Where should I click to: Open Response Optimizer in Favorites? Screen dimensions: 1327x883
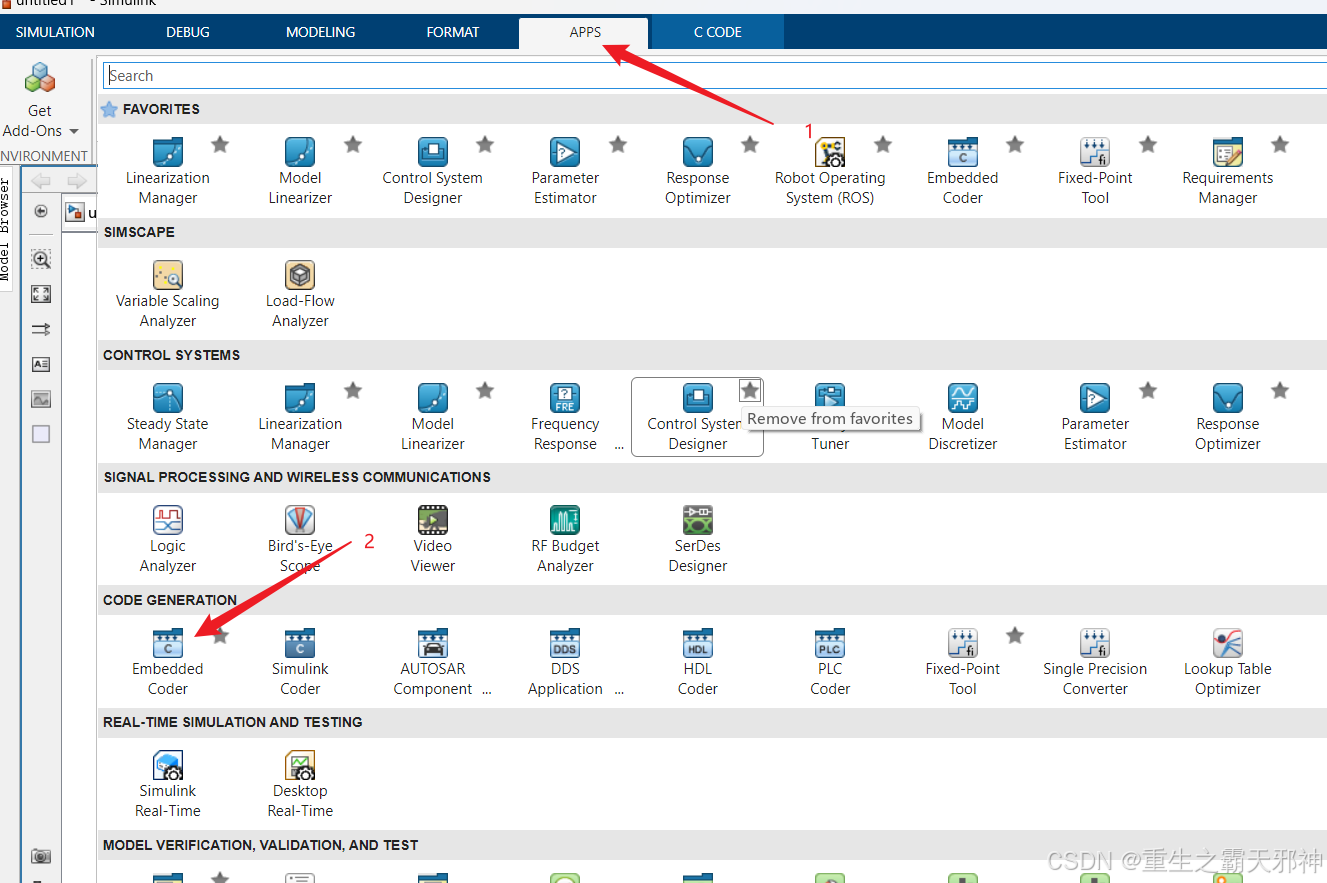tap(697, 171)
